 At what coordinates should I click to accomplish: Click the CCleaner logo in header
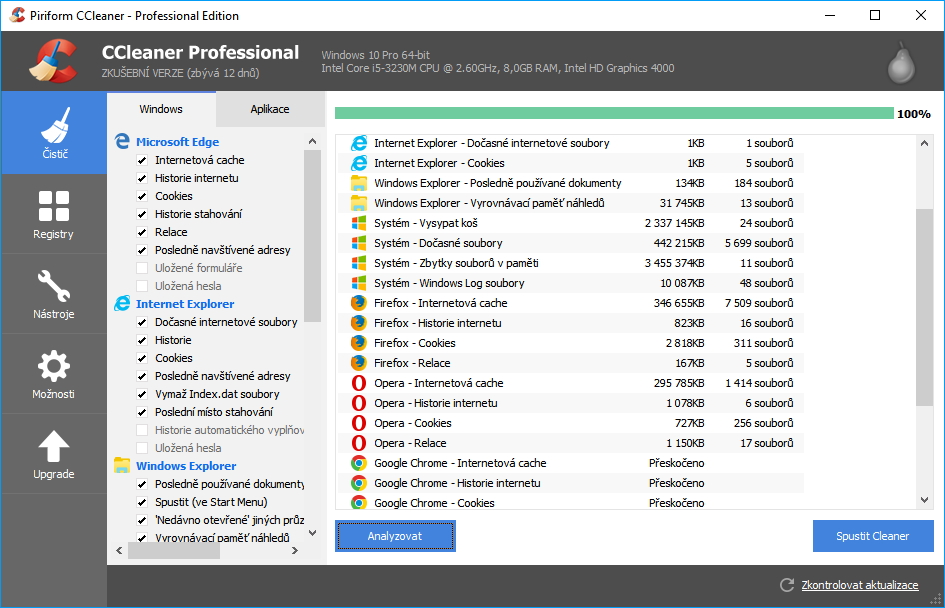pos(53,61)
